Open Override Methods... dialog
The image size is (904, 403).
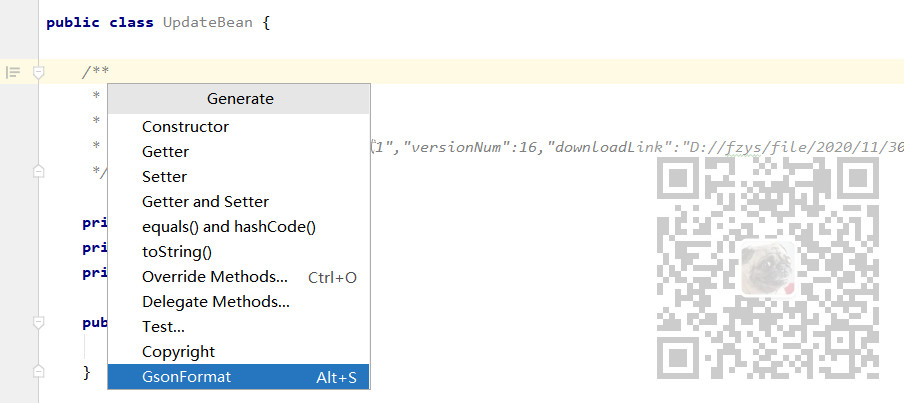[215, 277]
